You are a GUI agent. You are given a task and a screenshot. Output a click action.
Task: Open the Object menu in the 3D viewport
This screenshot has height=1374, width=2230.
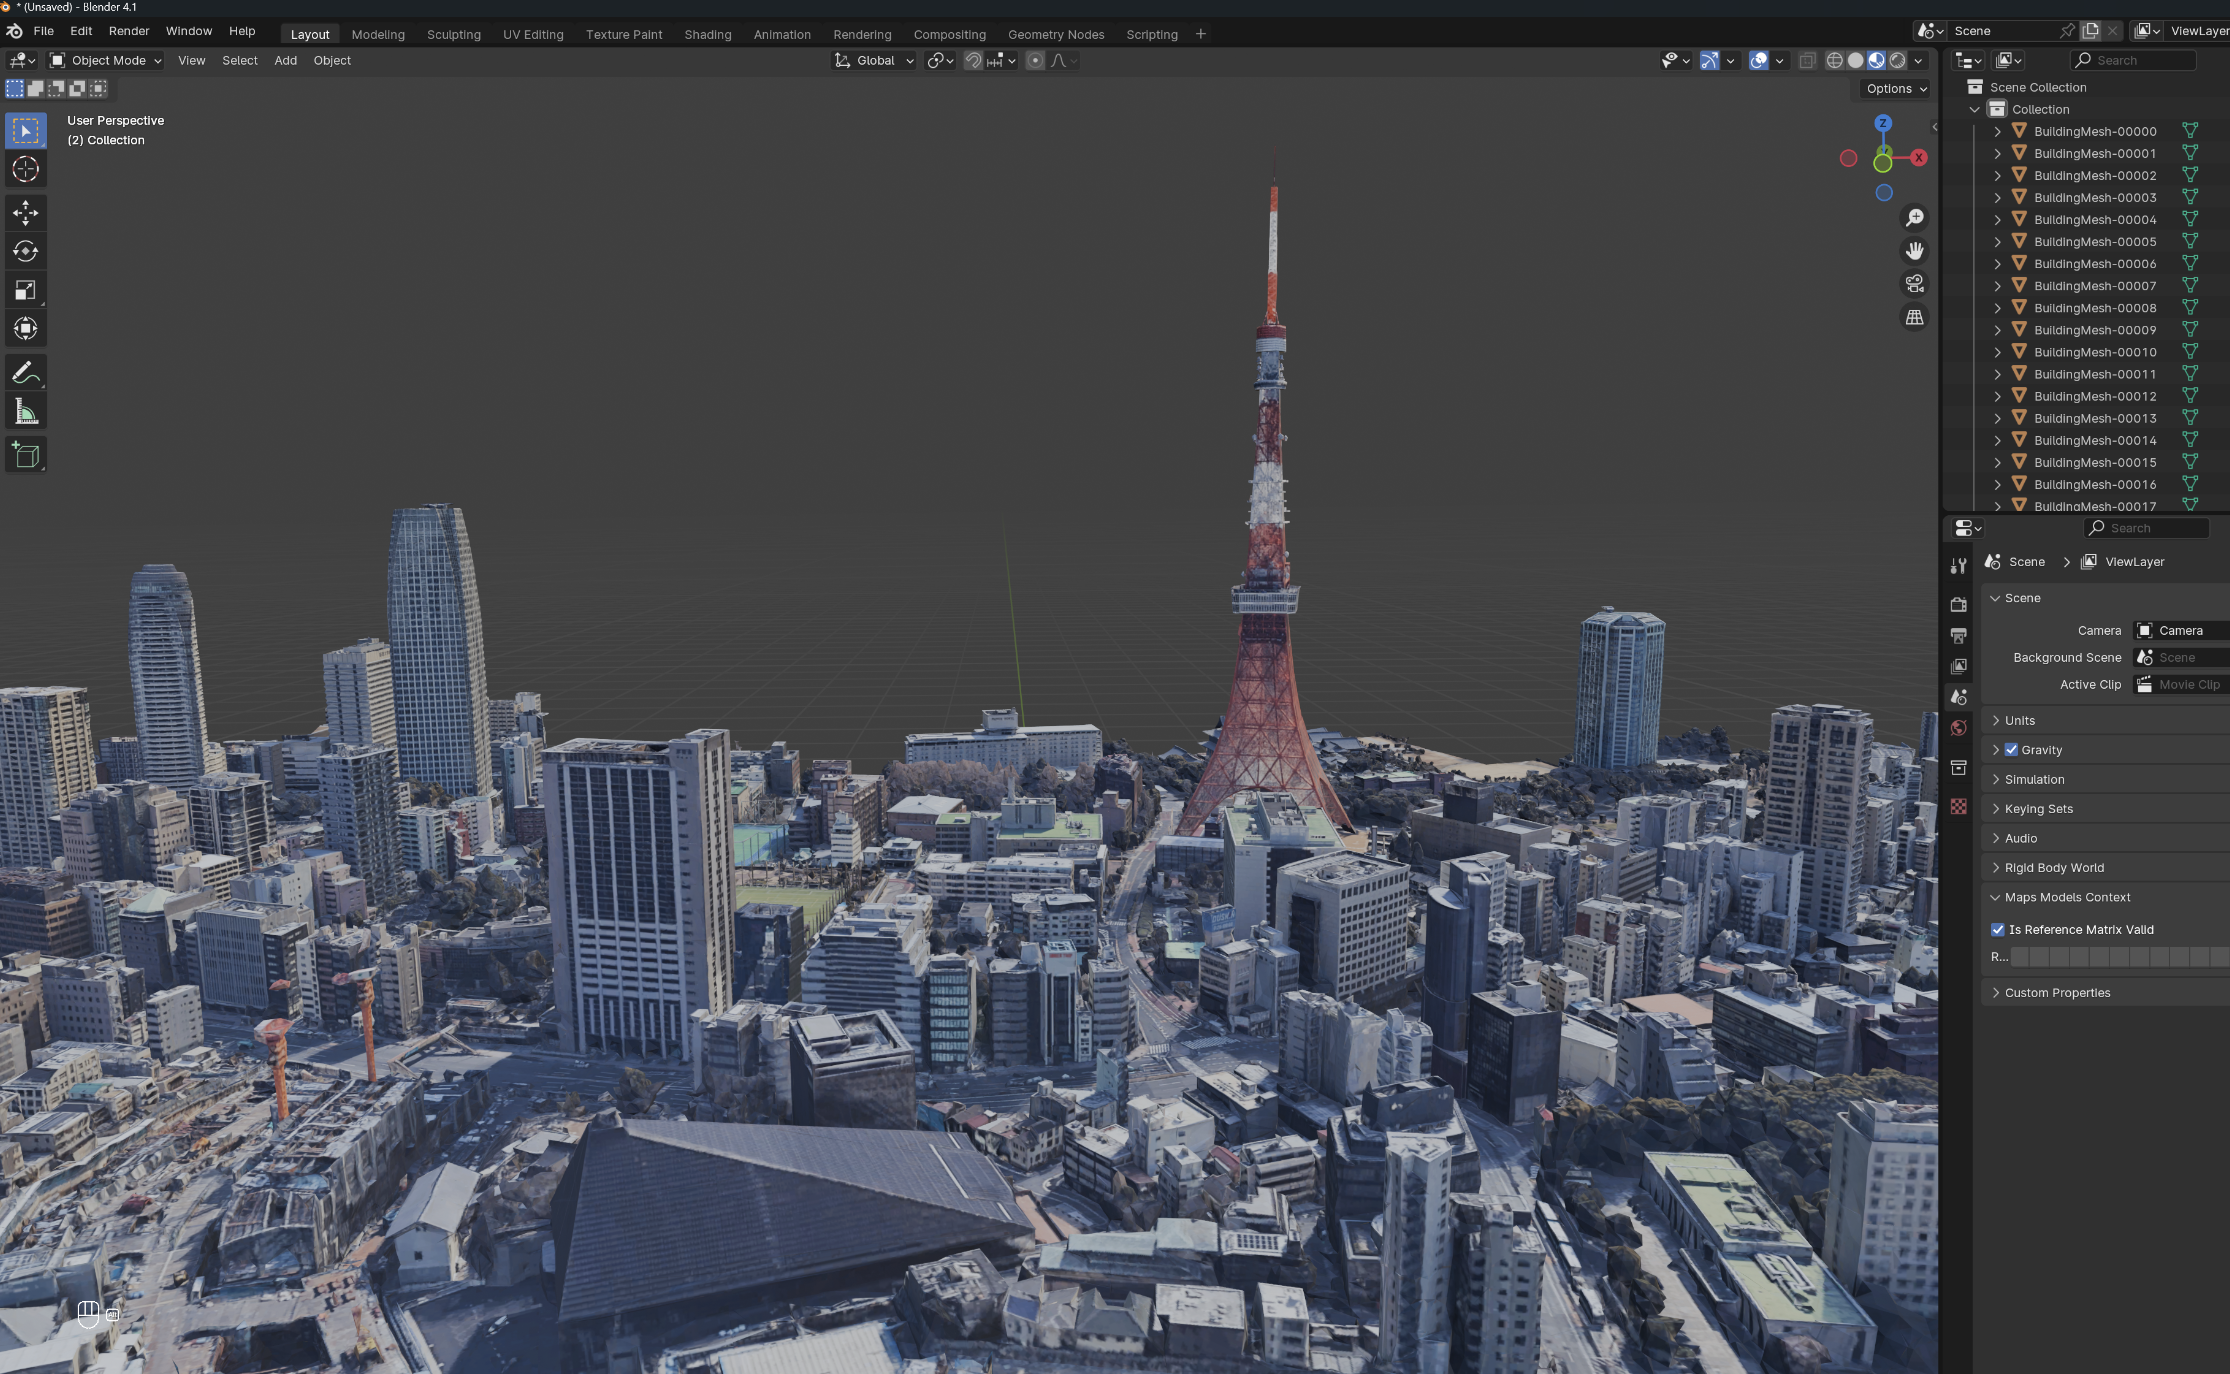point(332,60)
